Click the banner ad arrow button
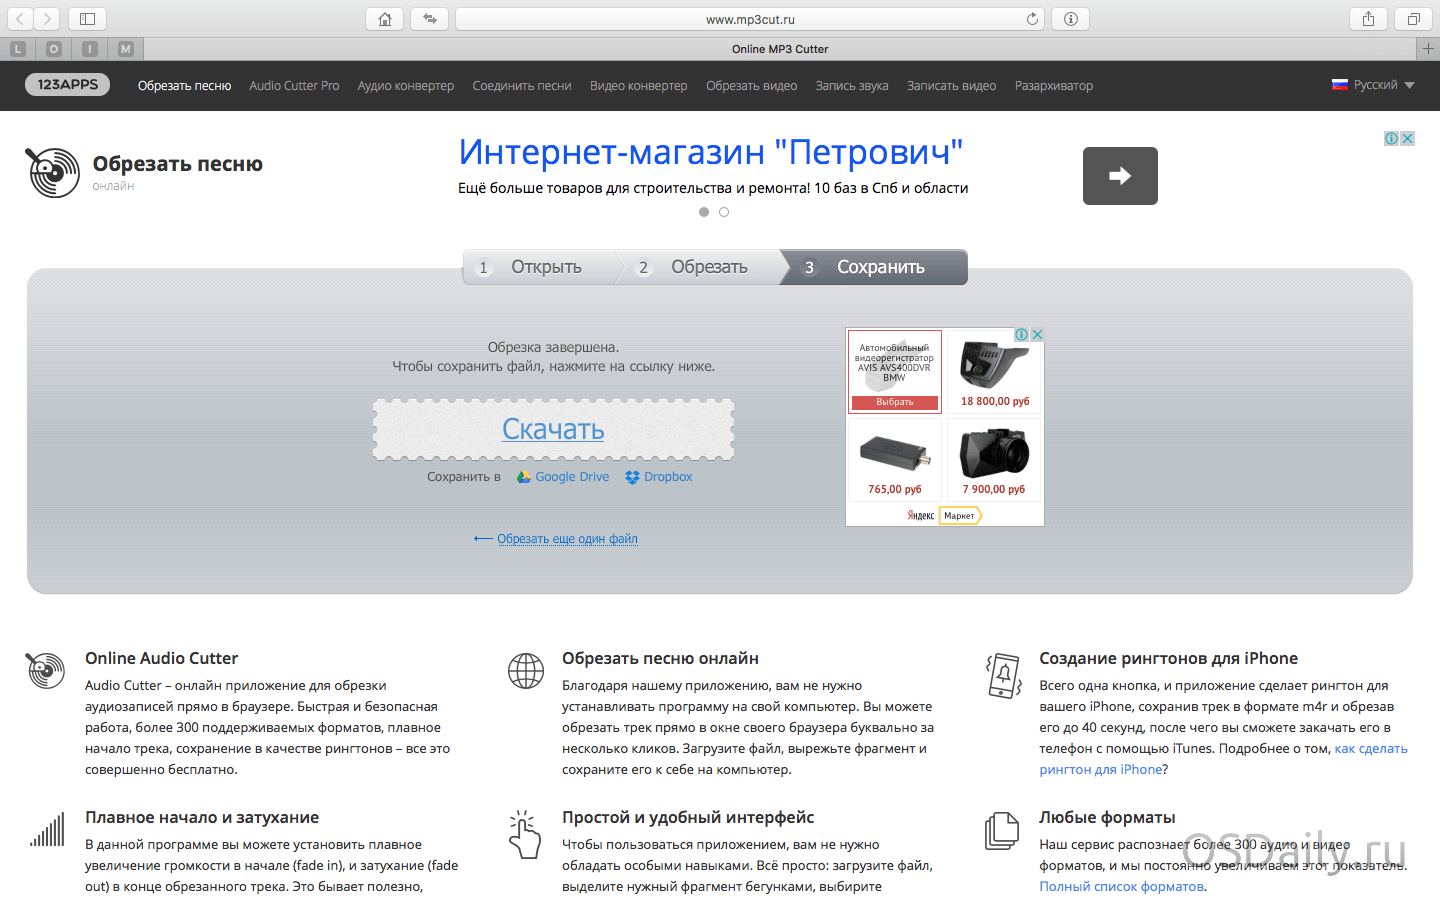 [x=1120, y=176]
